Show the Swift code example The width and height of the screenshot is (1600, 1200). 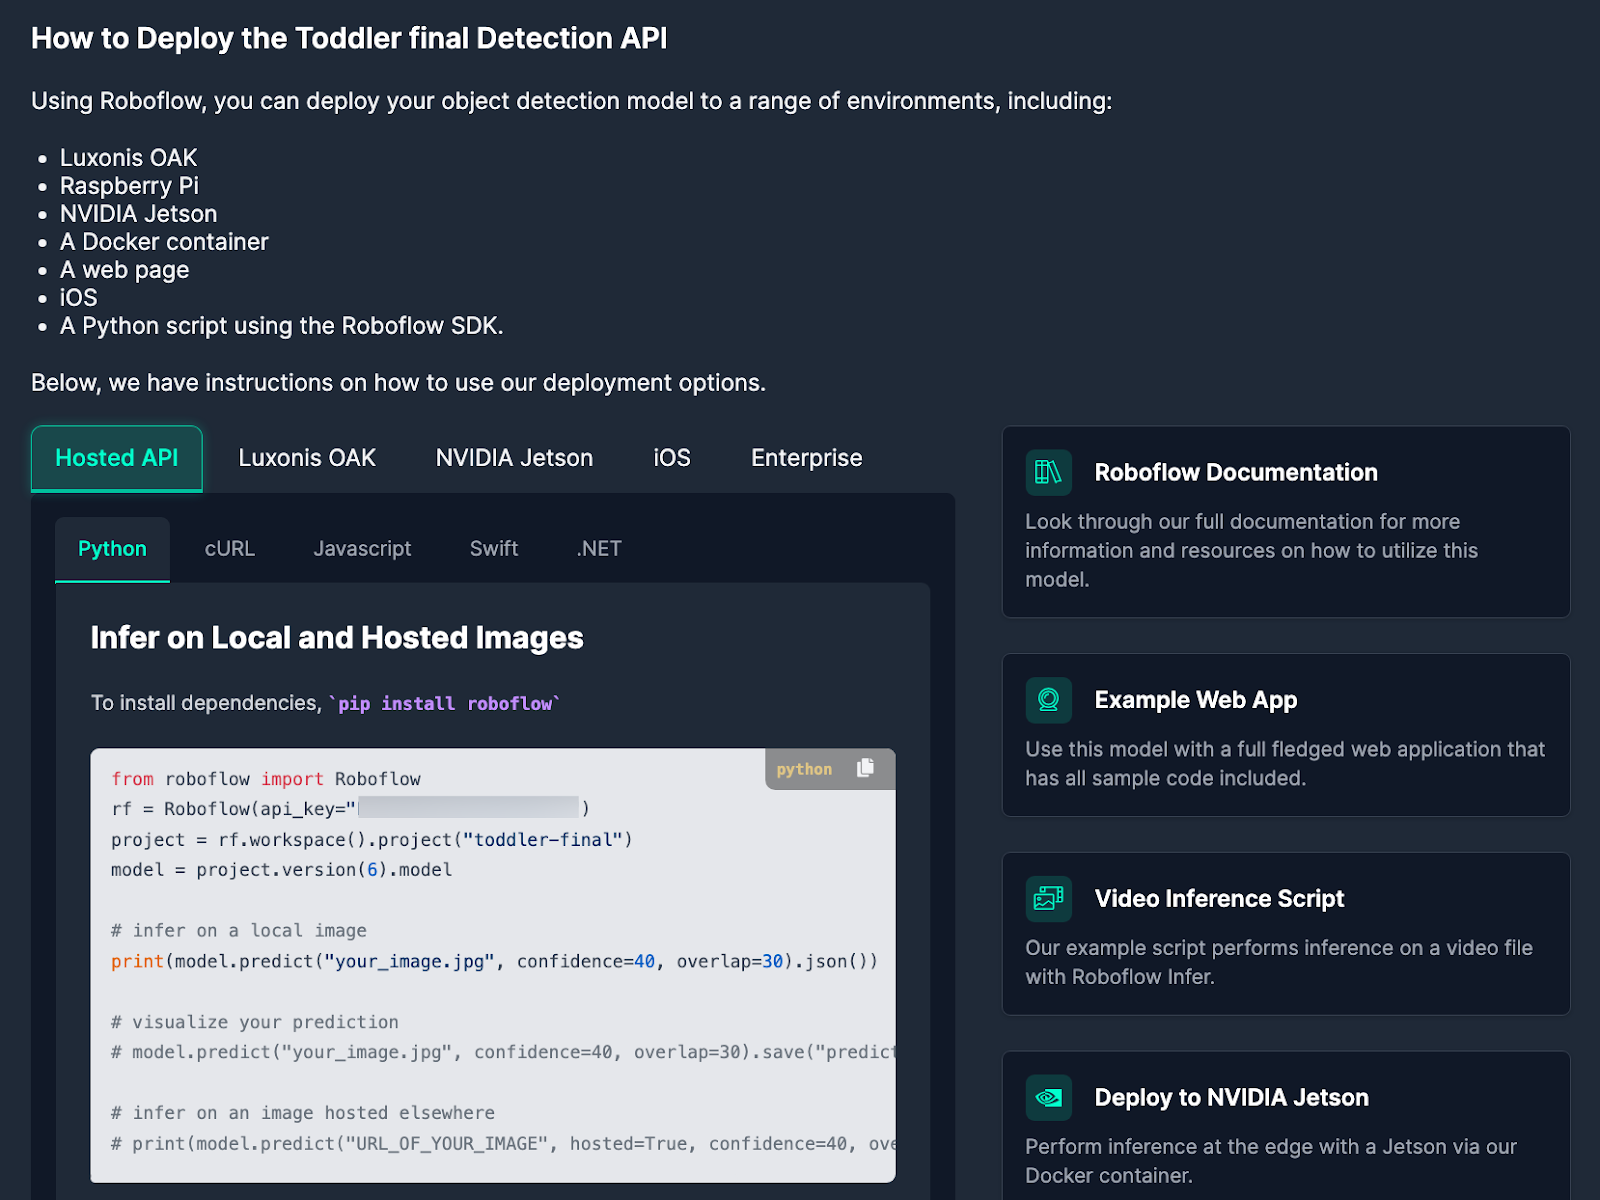pos(494,549)
